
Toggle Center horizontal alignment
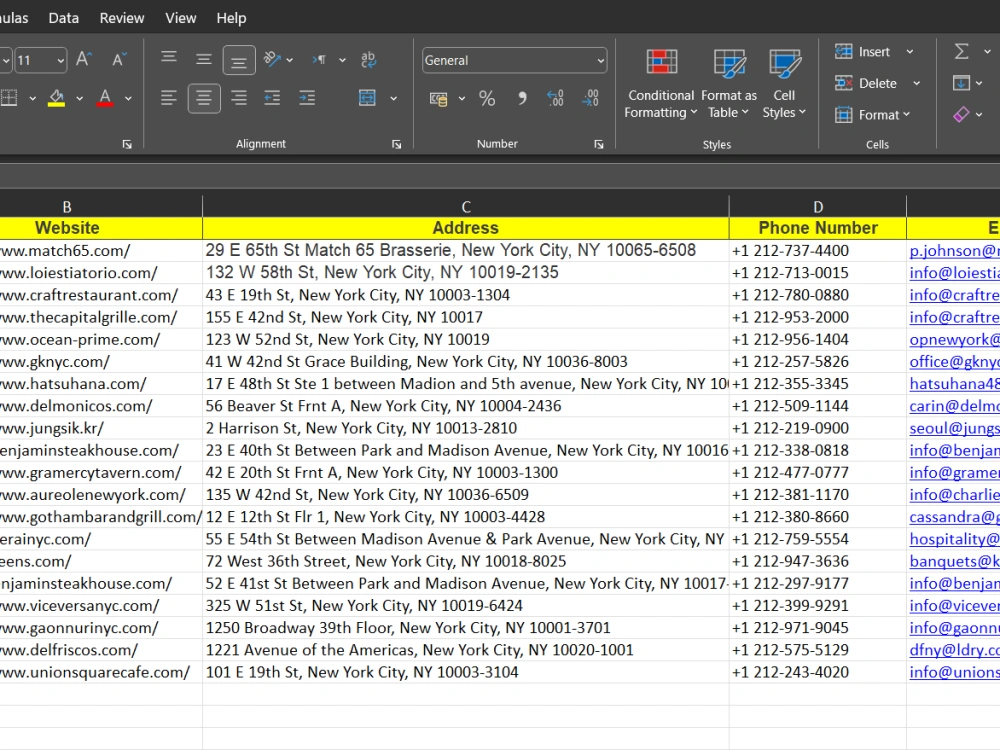pyautogui.click(x=204, y=98)
